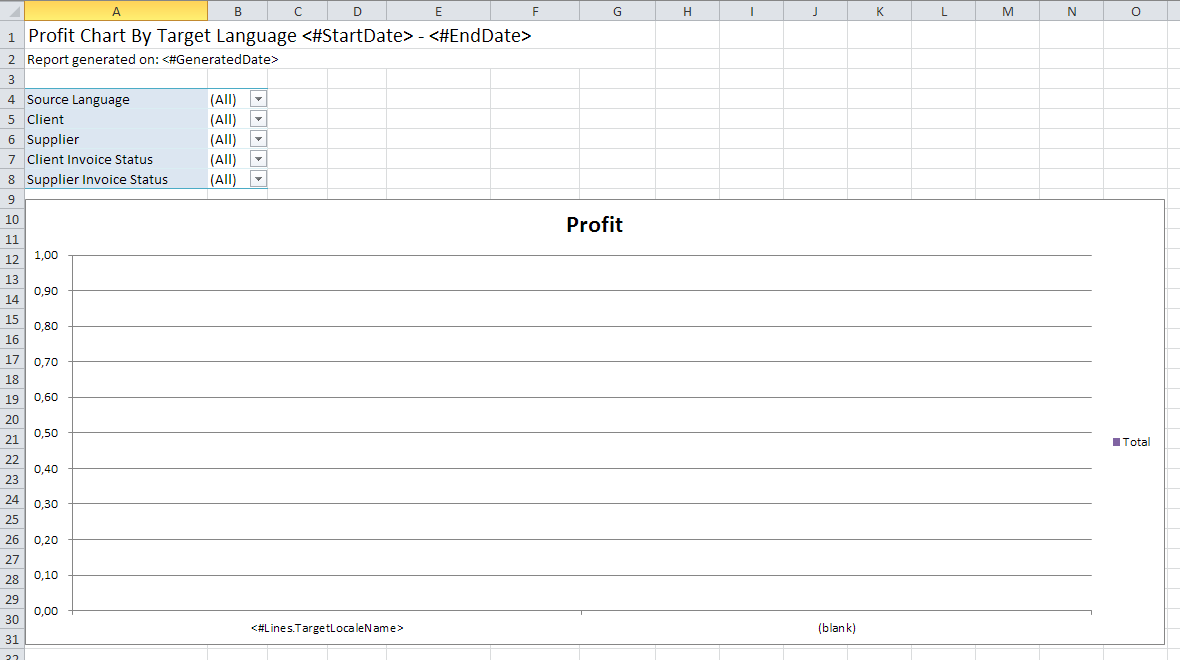Select column B header
1180x660 pixels.
pos(237,10)
